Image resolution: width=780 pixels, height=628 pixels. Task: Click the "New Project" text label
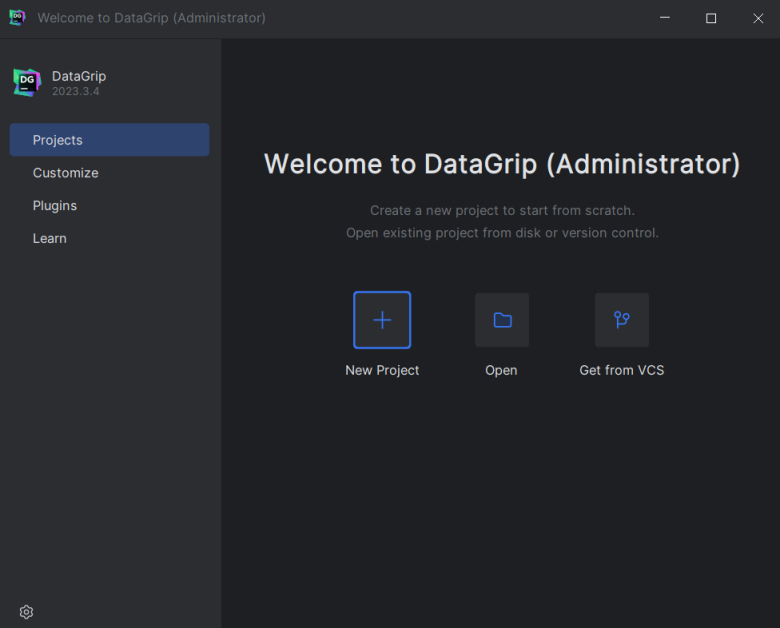tap(382, 370)
